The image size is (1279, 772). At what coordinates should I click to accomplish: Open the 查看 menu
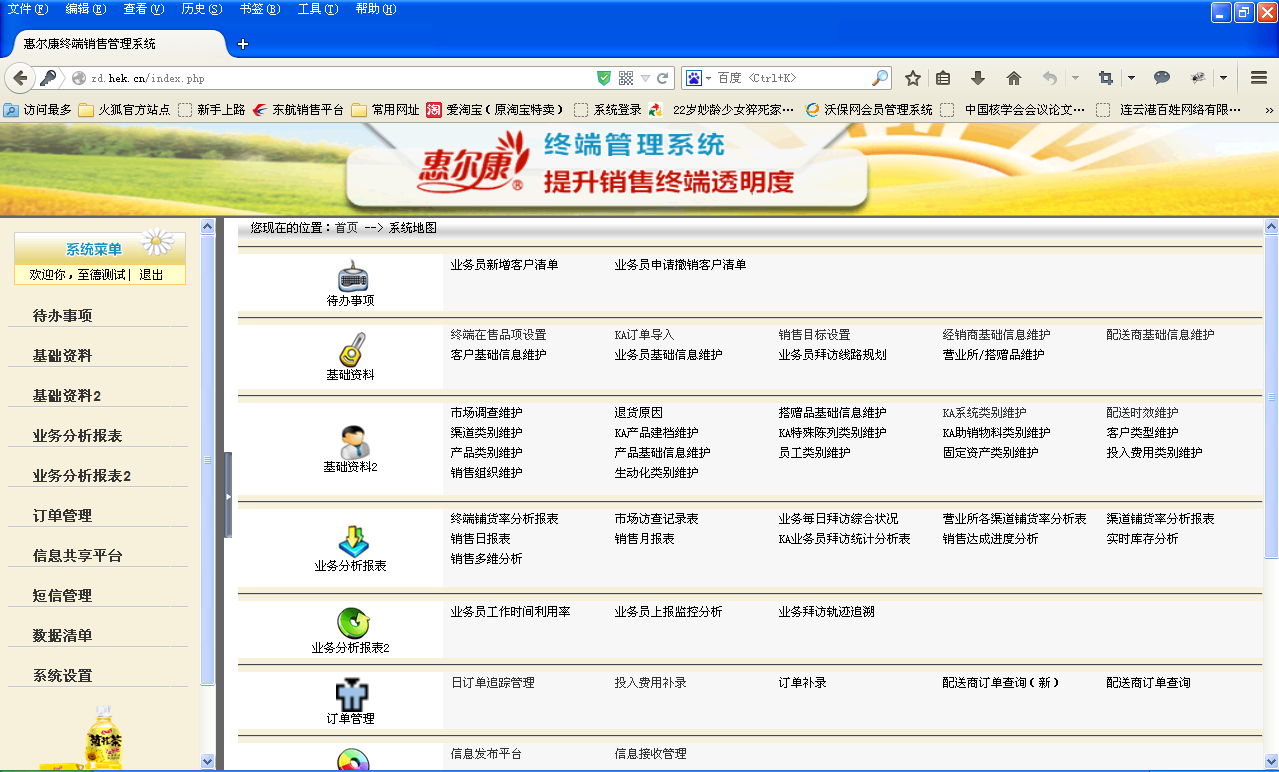click(x=144, y=9)
